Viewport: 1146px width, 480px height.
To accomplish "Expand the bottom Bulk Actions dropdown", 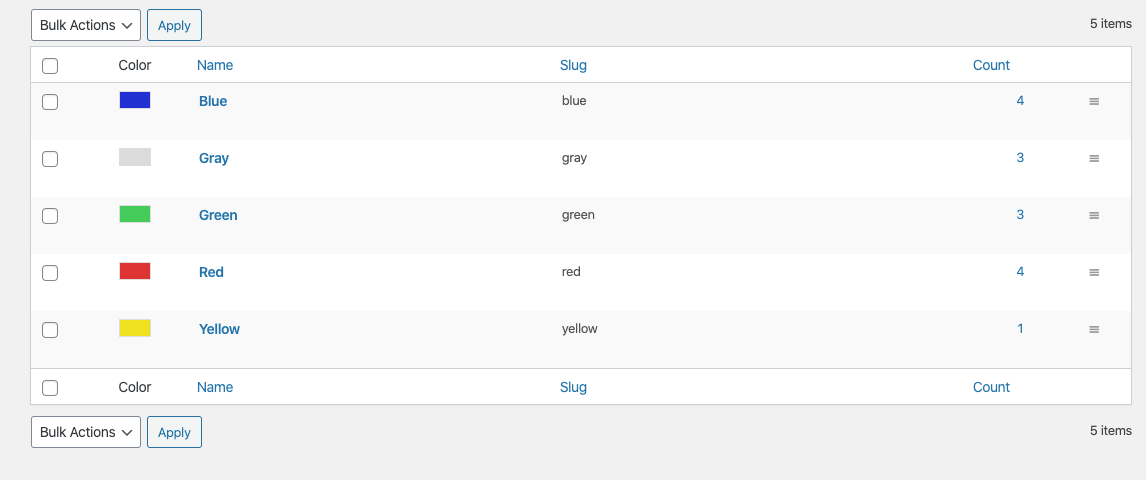I will (86, 432).
